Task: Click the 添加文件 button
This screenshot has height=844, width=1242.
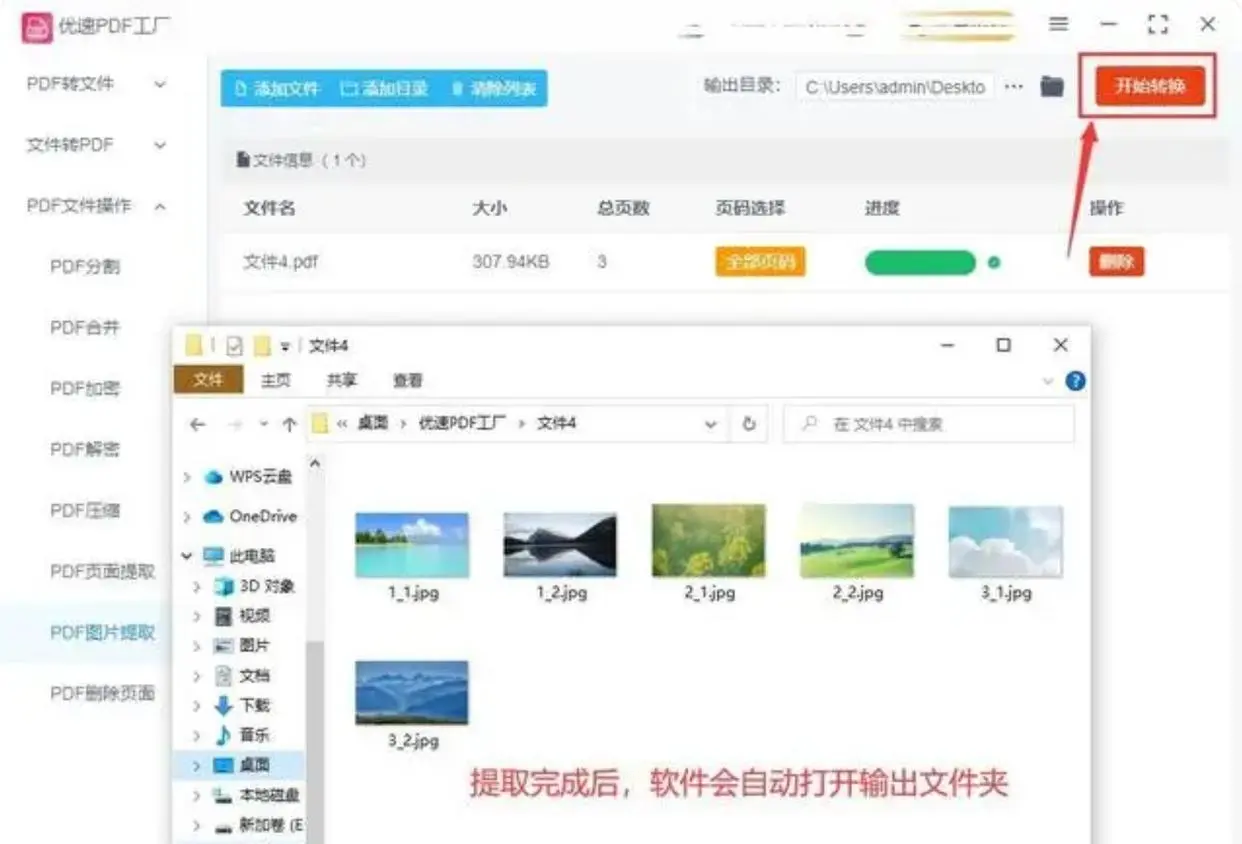Action: [277, 89]
